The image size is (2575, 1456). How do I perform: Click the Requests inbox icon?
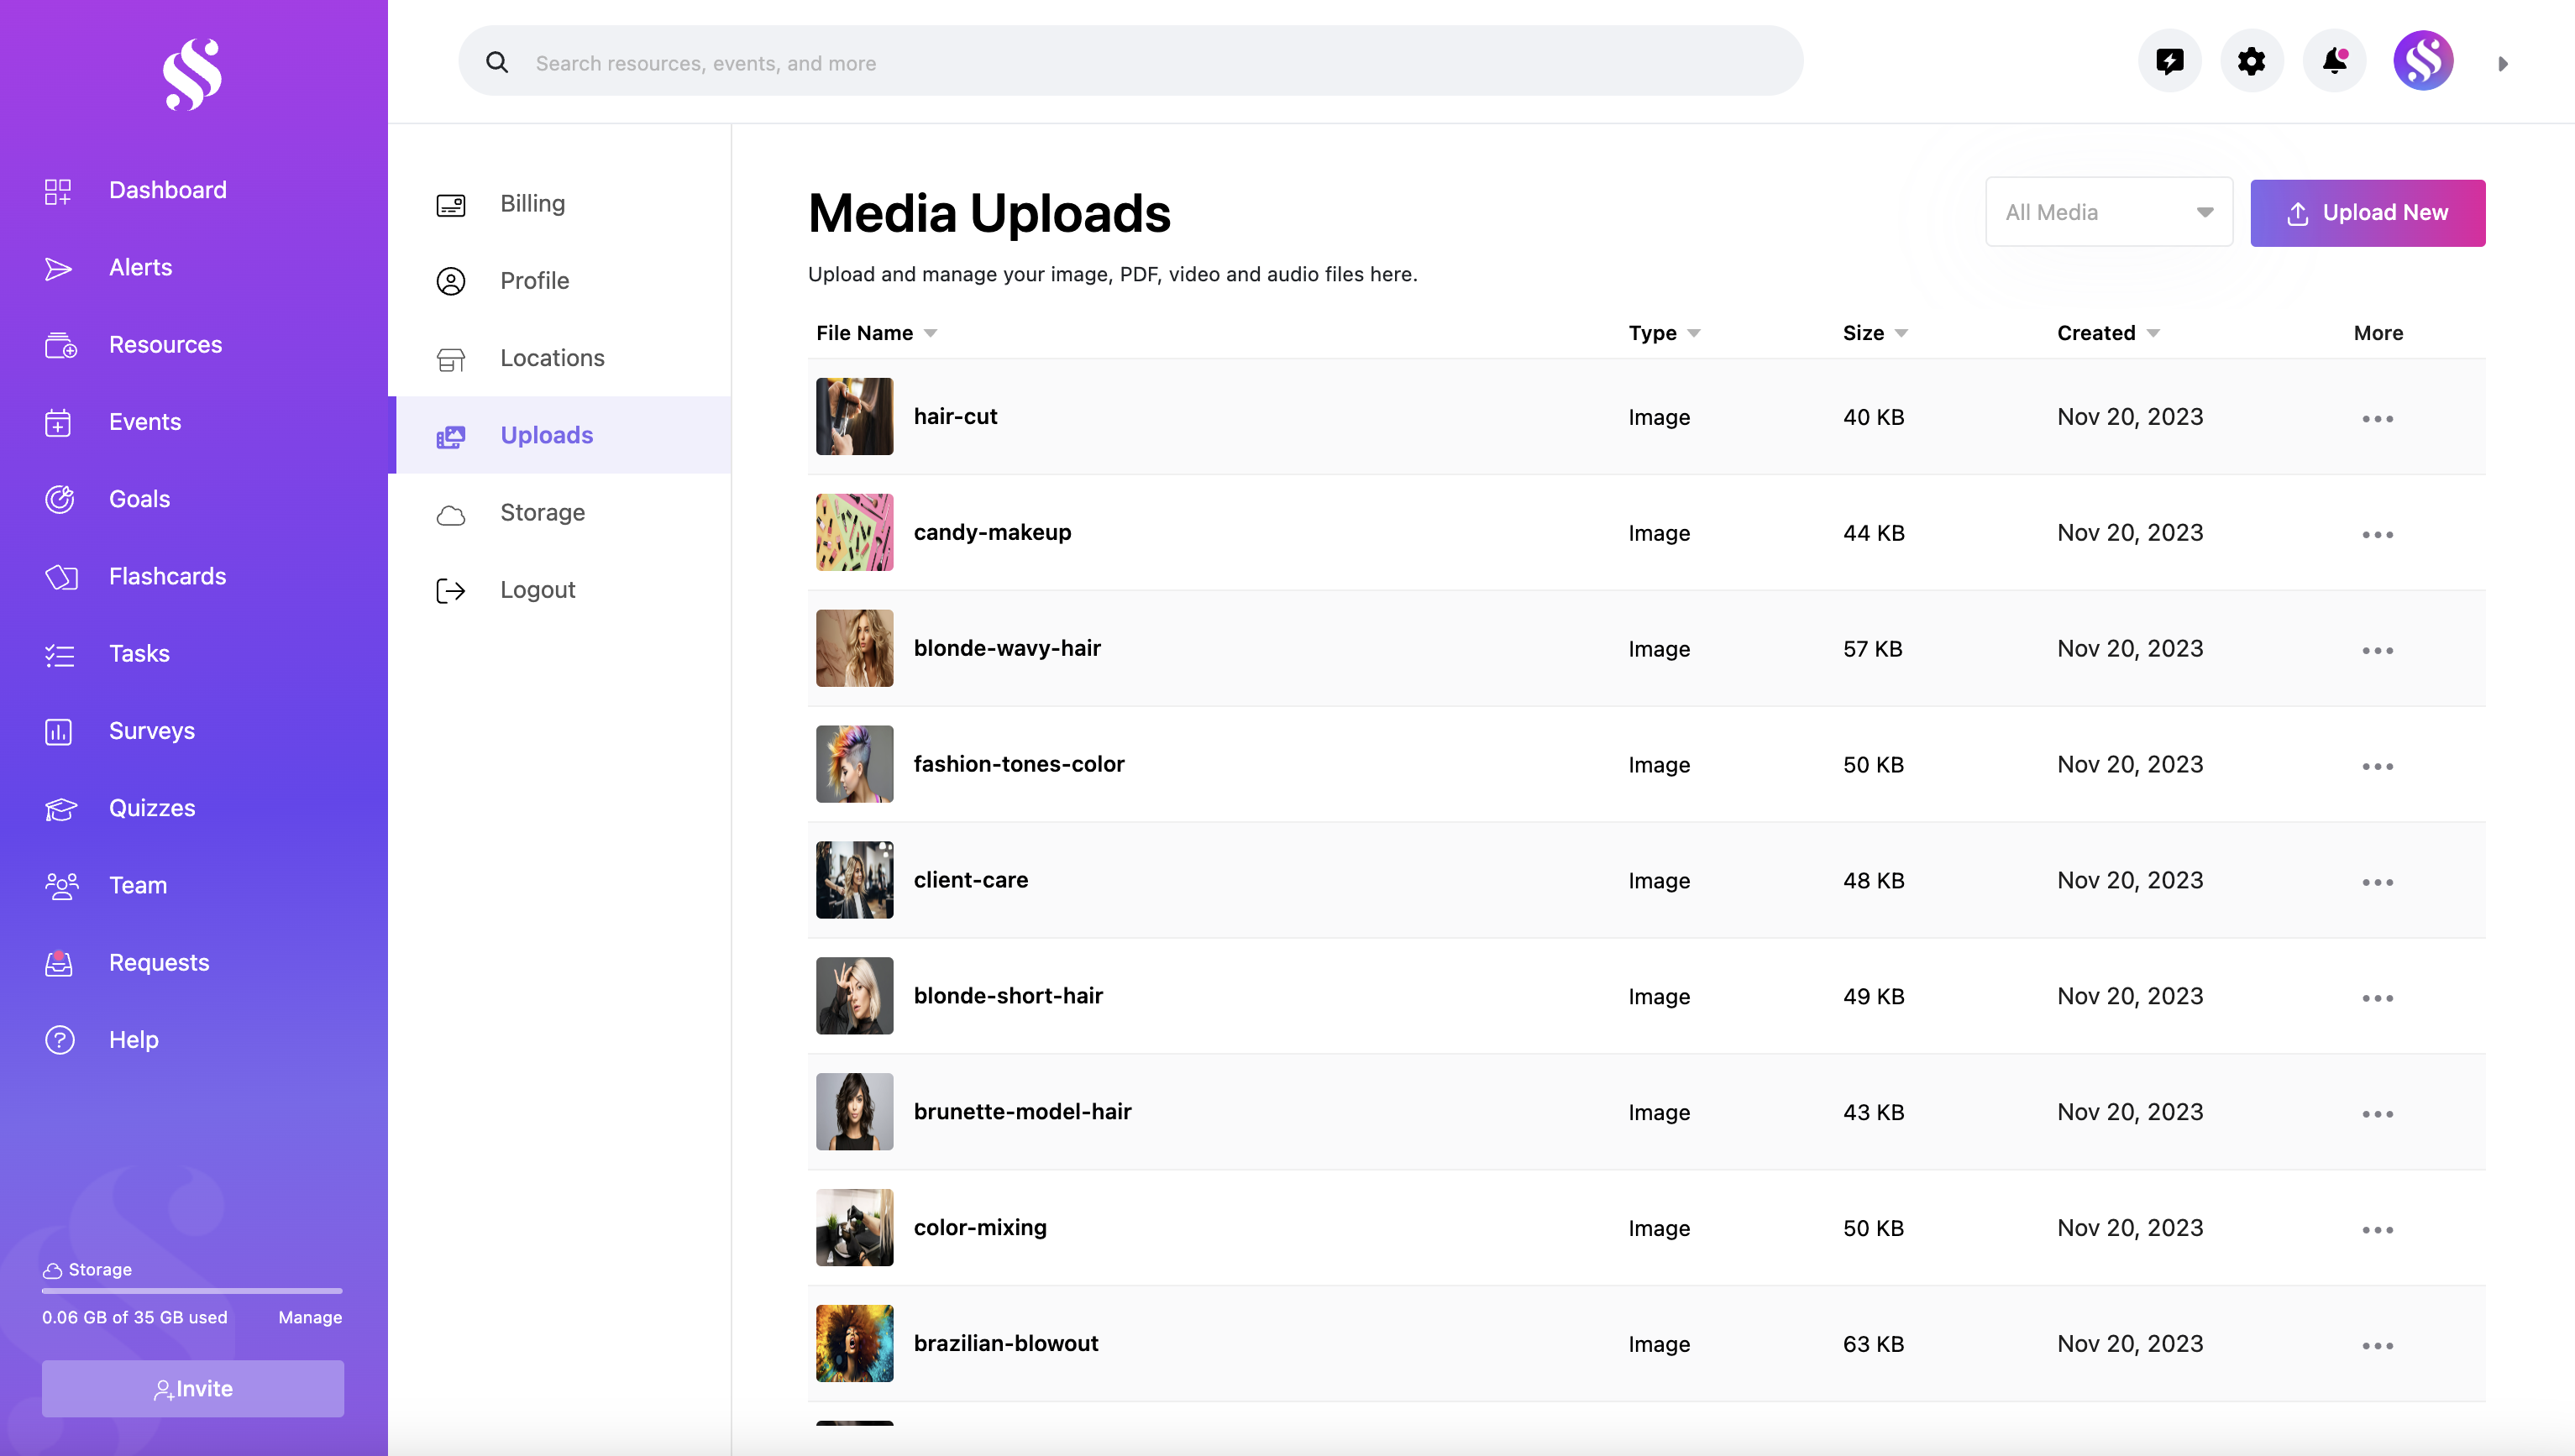[59, 963]
